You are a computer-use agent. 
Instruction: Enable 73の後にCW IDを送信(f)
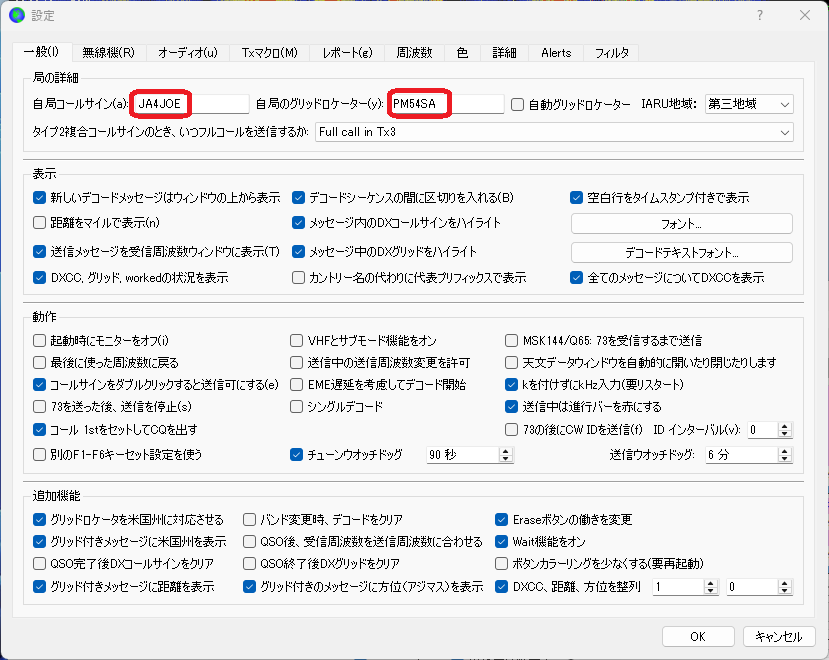[511, 429]
